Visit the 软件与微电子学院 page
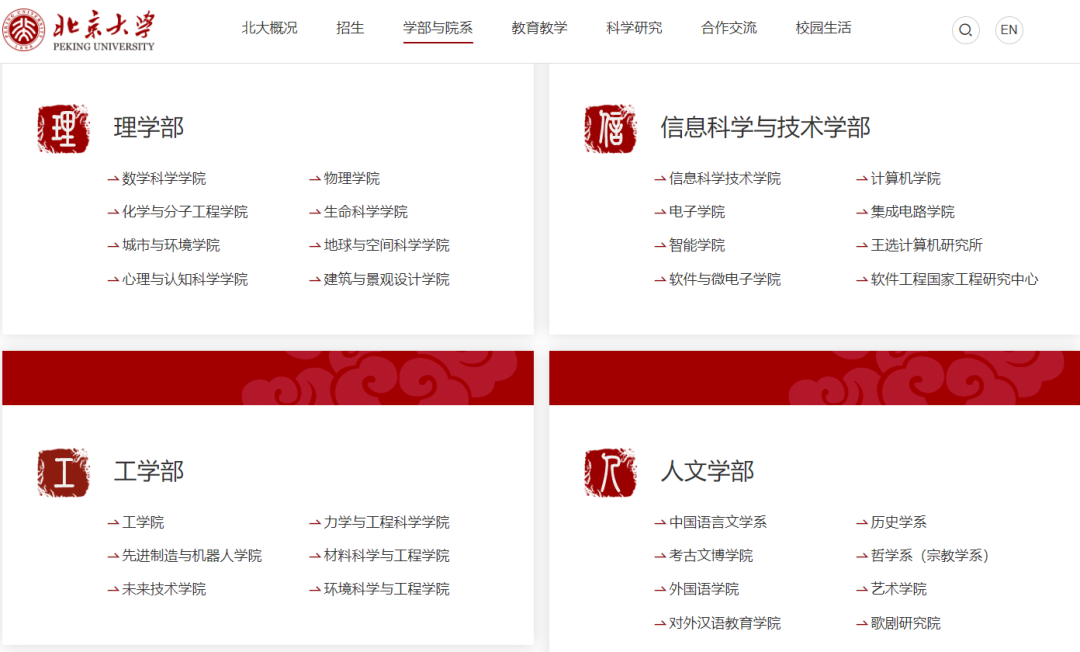 tap(728, 278)
